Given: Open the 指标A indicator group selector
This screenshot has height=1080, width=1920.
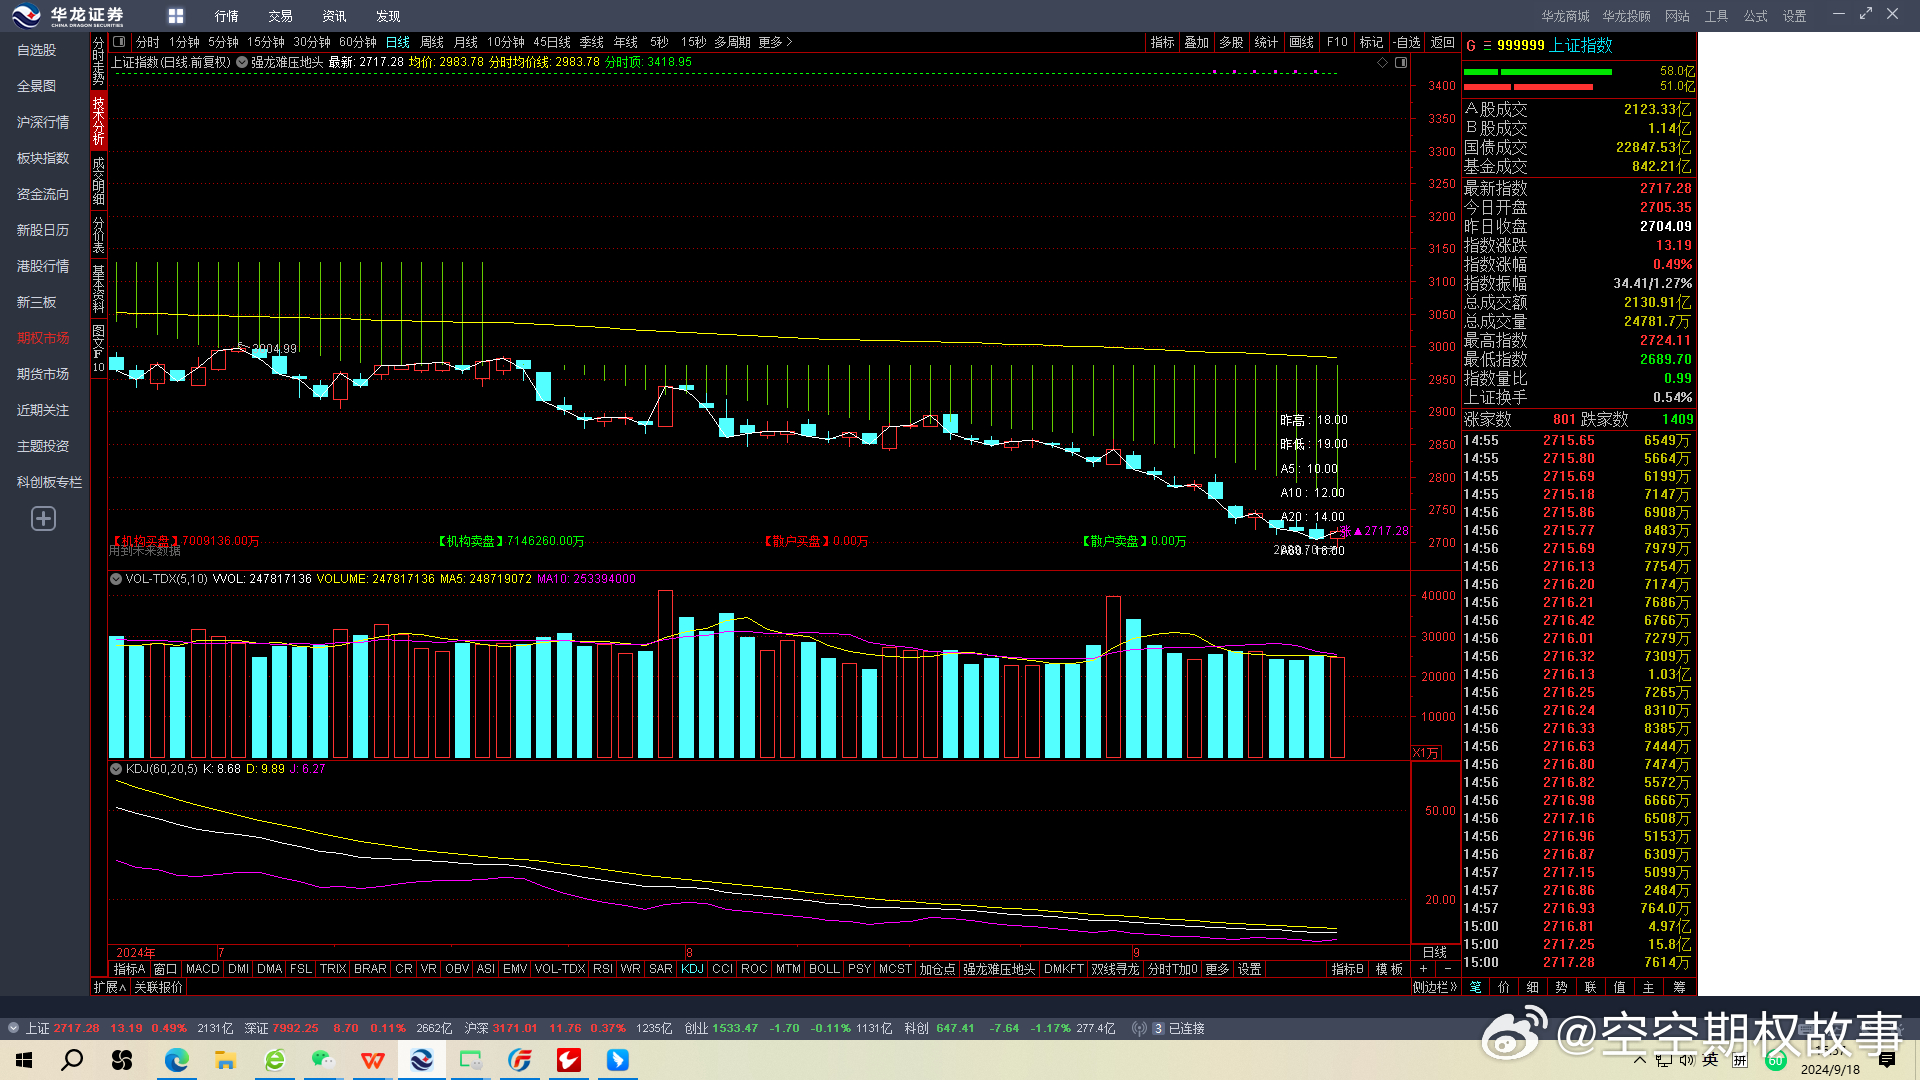Looking at the screenshot, I should click(x=129, y=969).
